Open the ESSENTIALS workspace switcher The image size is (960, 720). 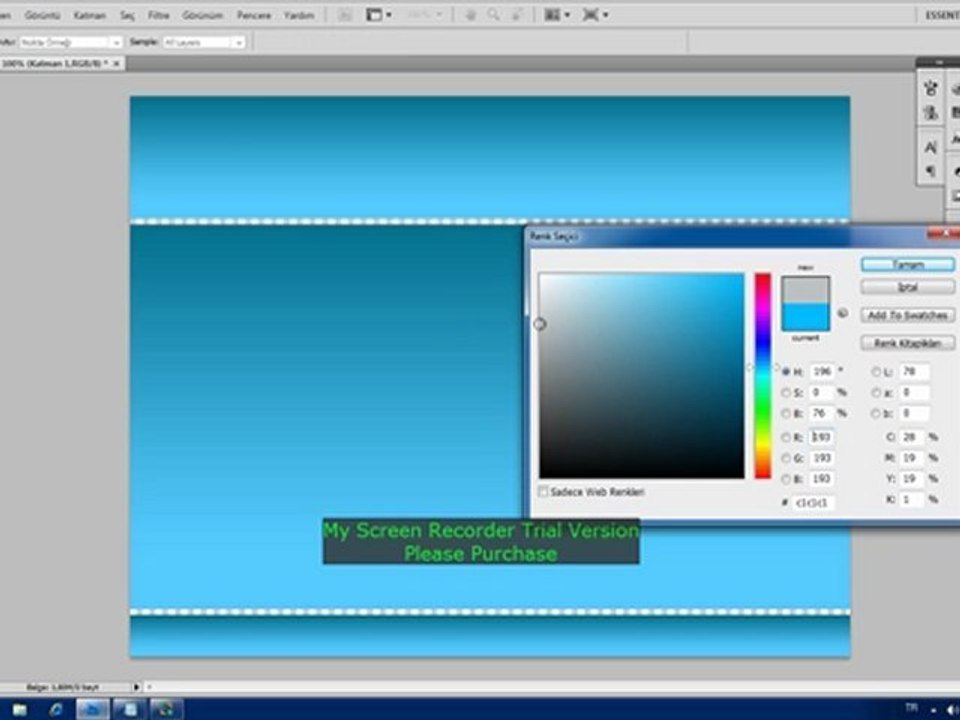click(x=943, y=15)
